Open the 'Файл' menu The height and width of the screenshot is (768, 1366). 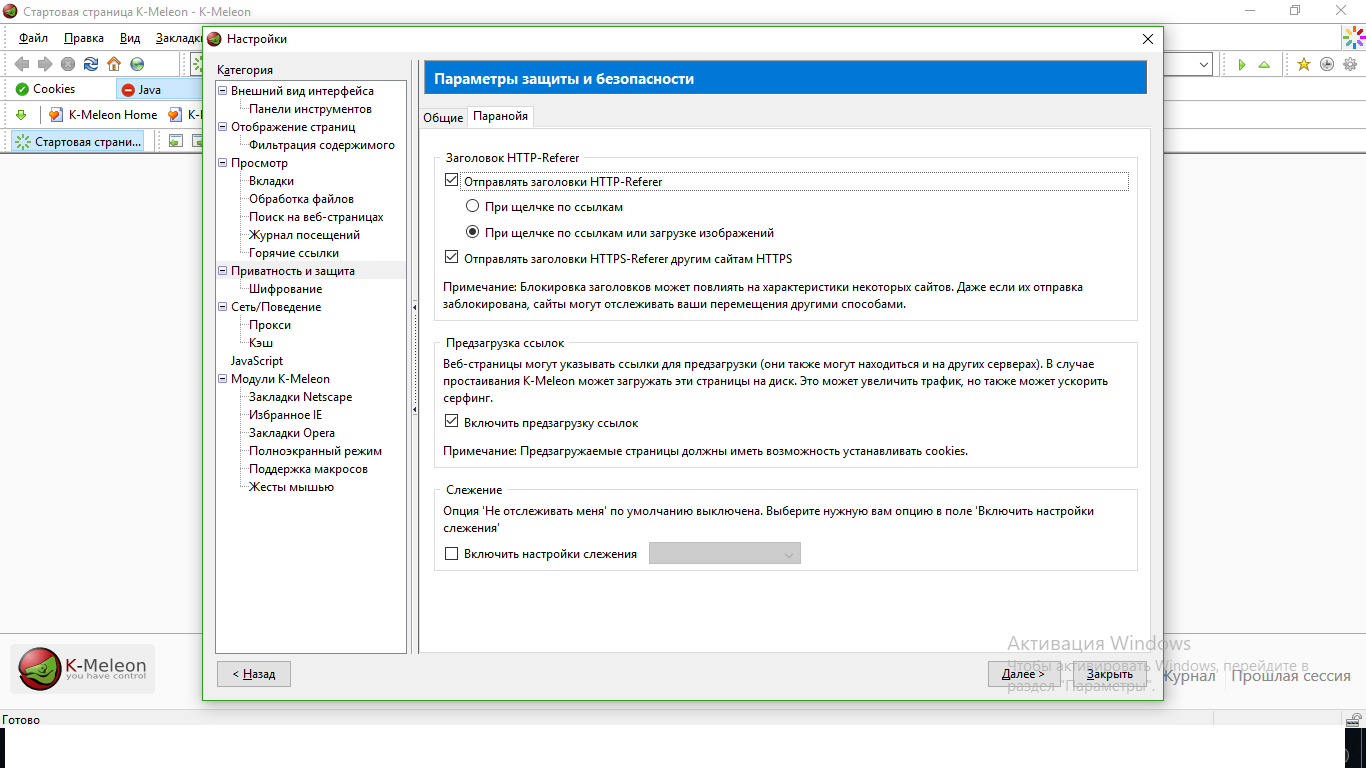click(x=33, y=38)
